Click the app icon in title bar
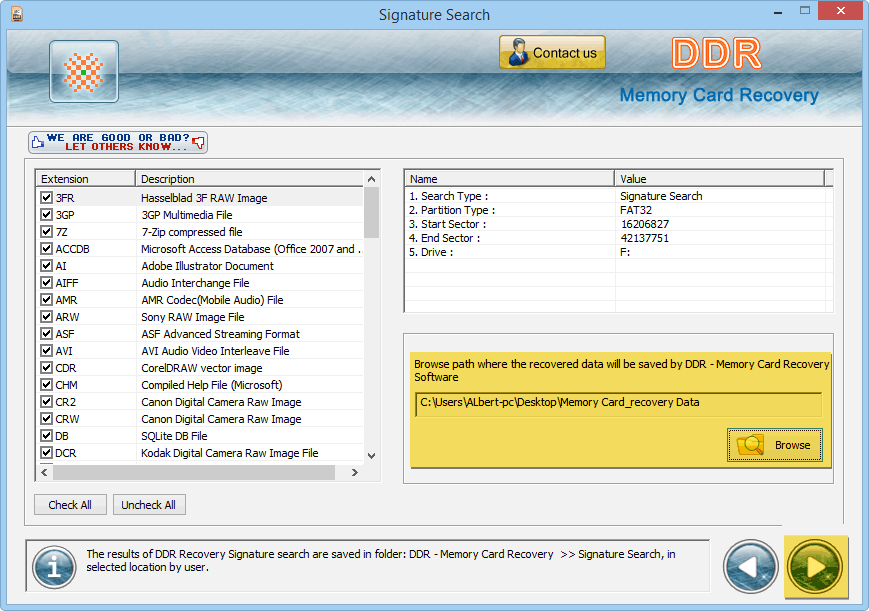The width and height of the screenshot is (869, 611). 17,14
